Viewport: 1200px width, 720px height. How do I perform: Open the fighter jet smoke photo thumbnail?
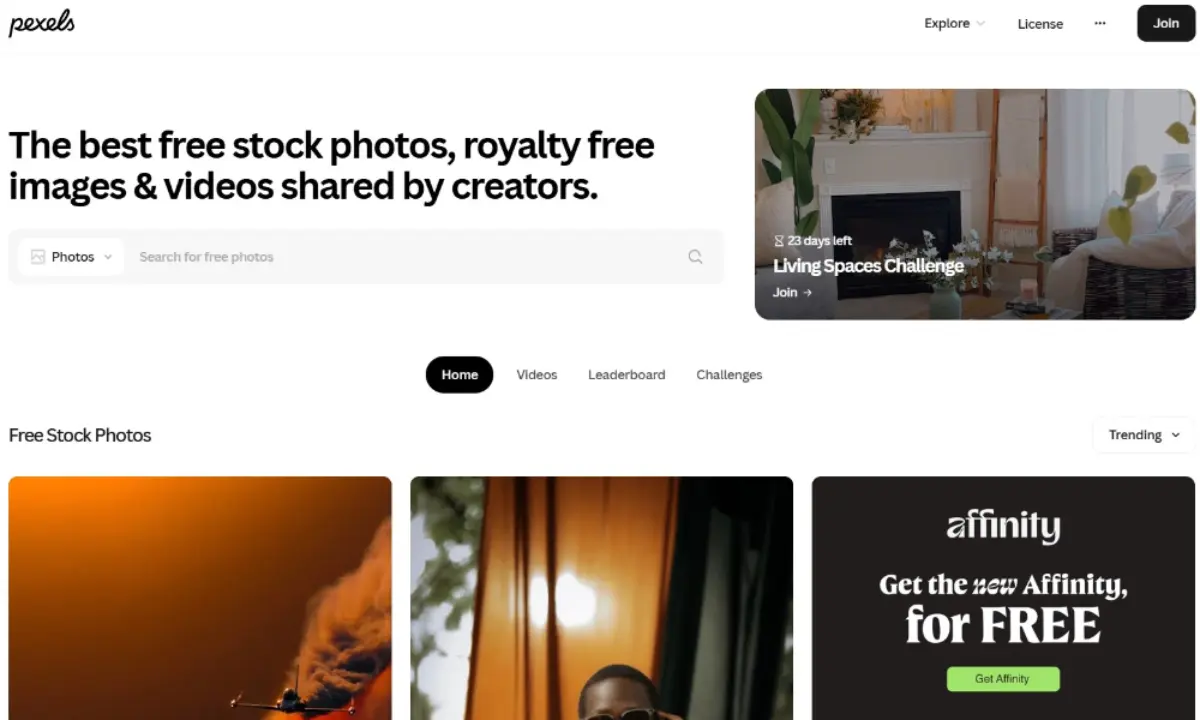tap(200, 598)
